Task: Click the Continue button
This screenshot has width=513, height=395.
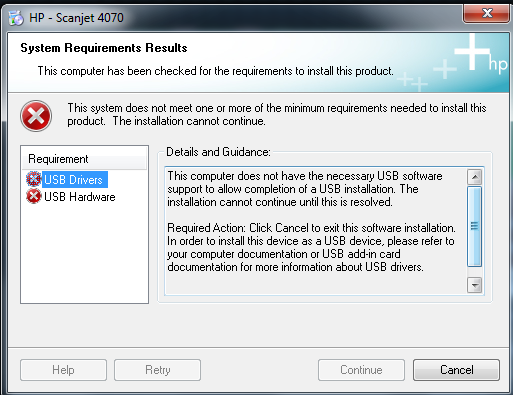Action: [x=361, y=370]
